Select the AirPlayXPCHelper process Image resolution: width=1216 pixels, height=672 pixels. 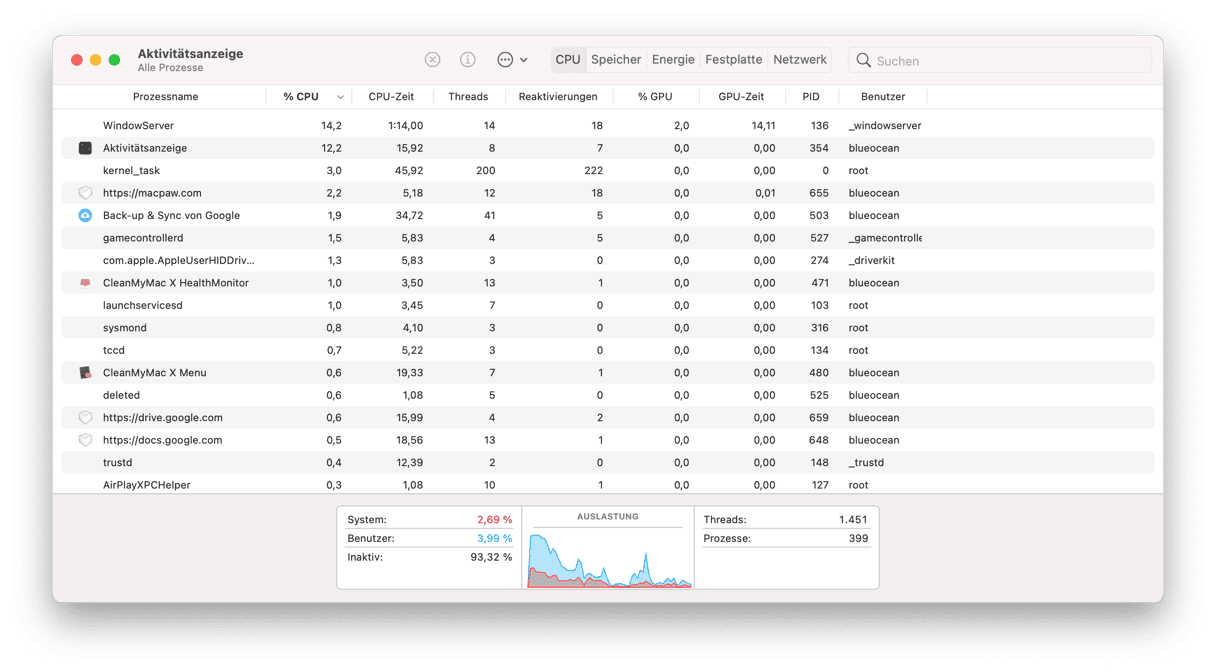tap(608, 484)
